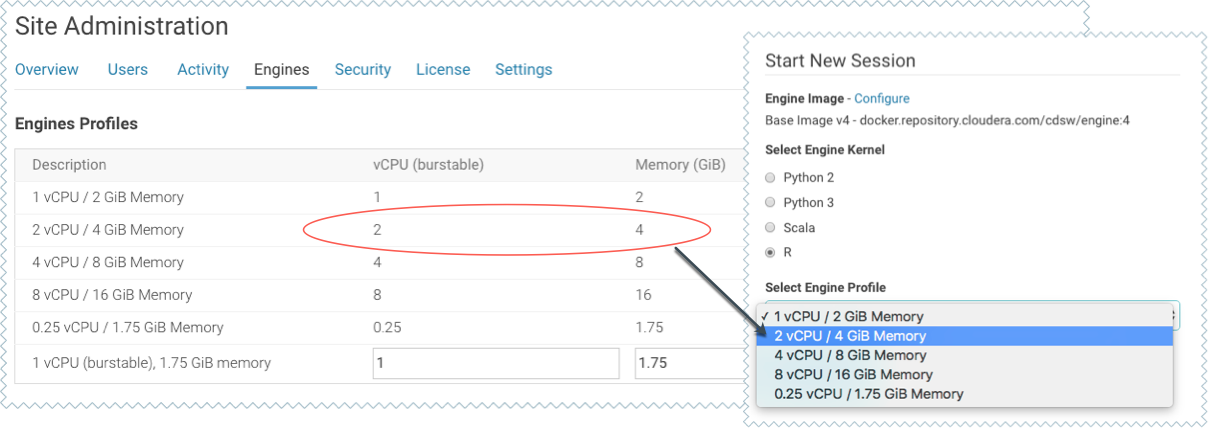Select the Engines tab
This screenshot has width=1210, height=429.
point(281,69)
